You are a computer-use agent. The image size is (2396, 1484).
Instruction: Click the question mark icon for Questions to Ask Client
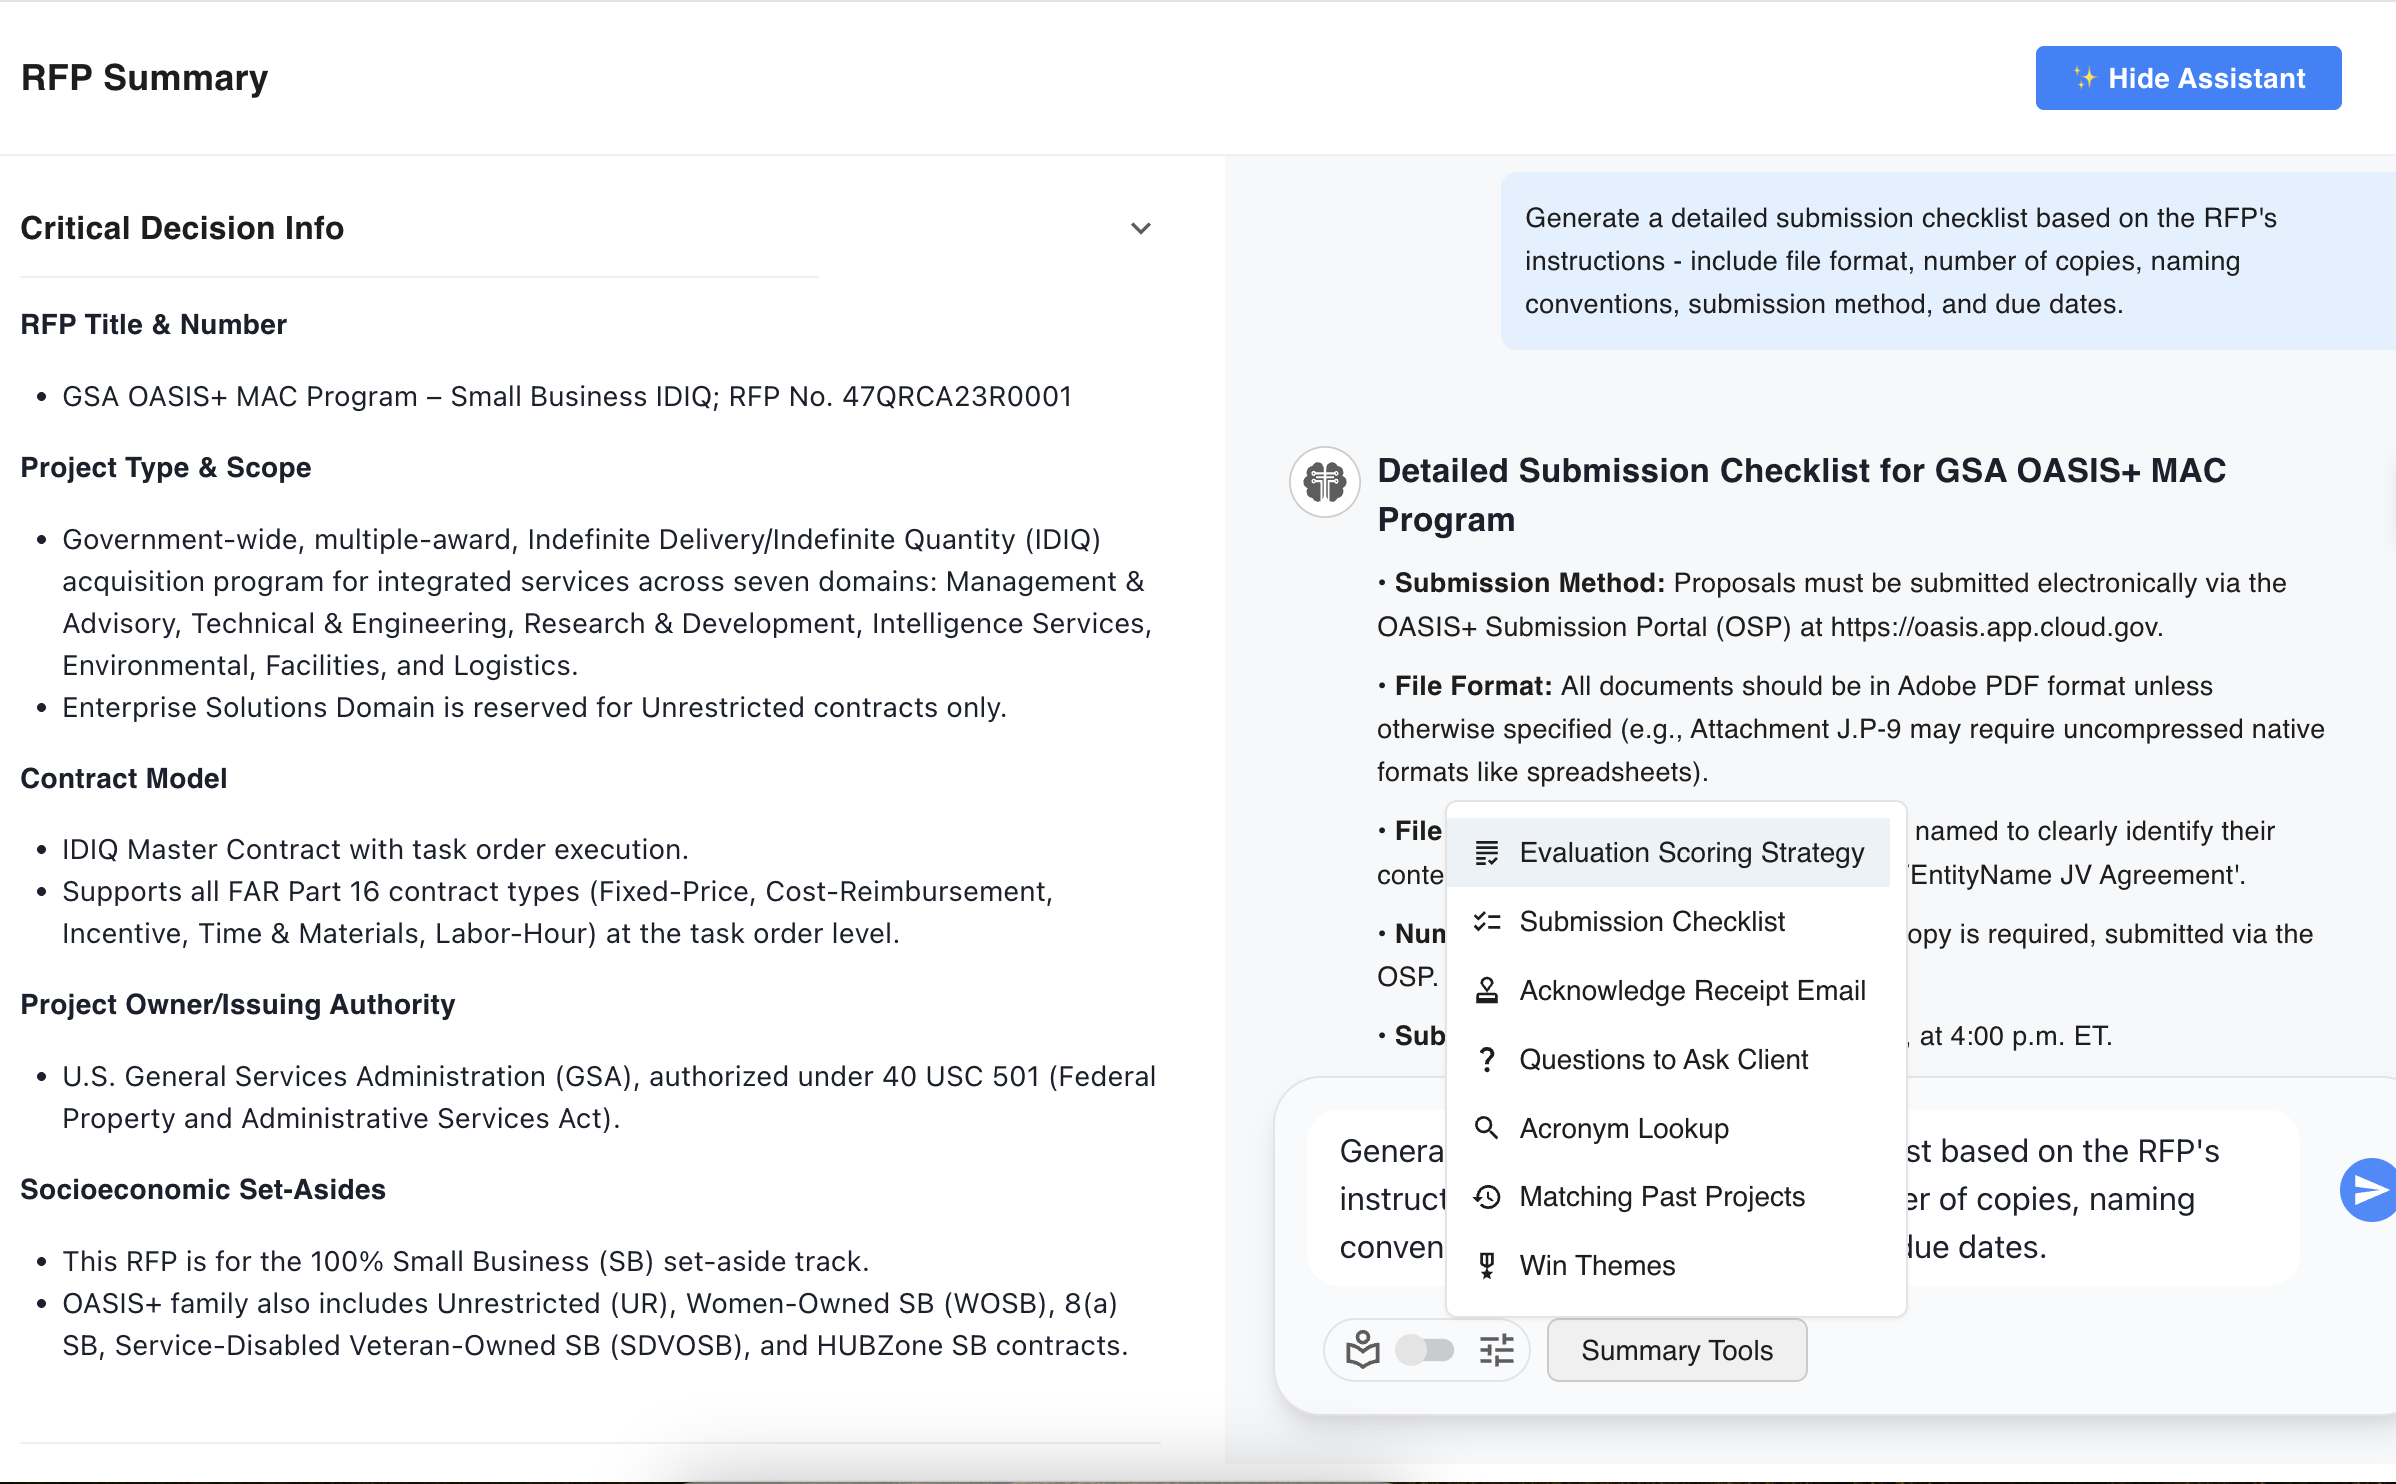(1486, 1059)
